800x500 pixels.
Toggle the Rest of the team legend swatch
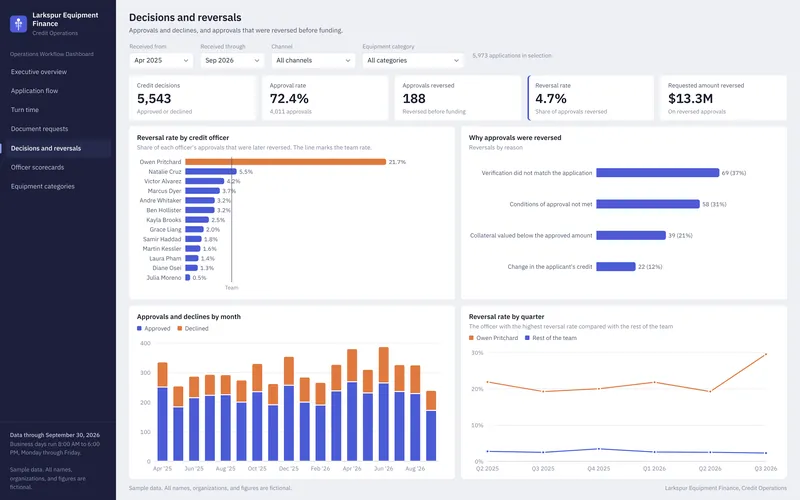[528, 338]
